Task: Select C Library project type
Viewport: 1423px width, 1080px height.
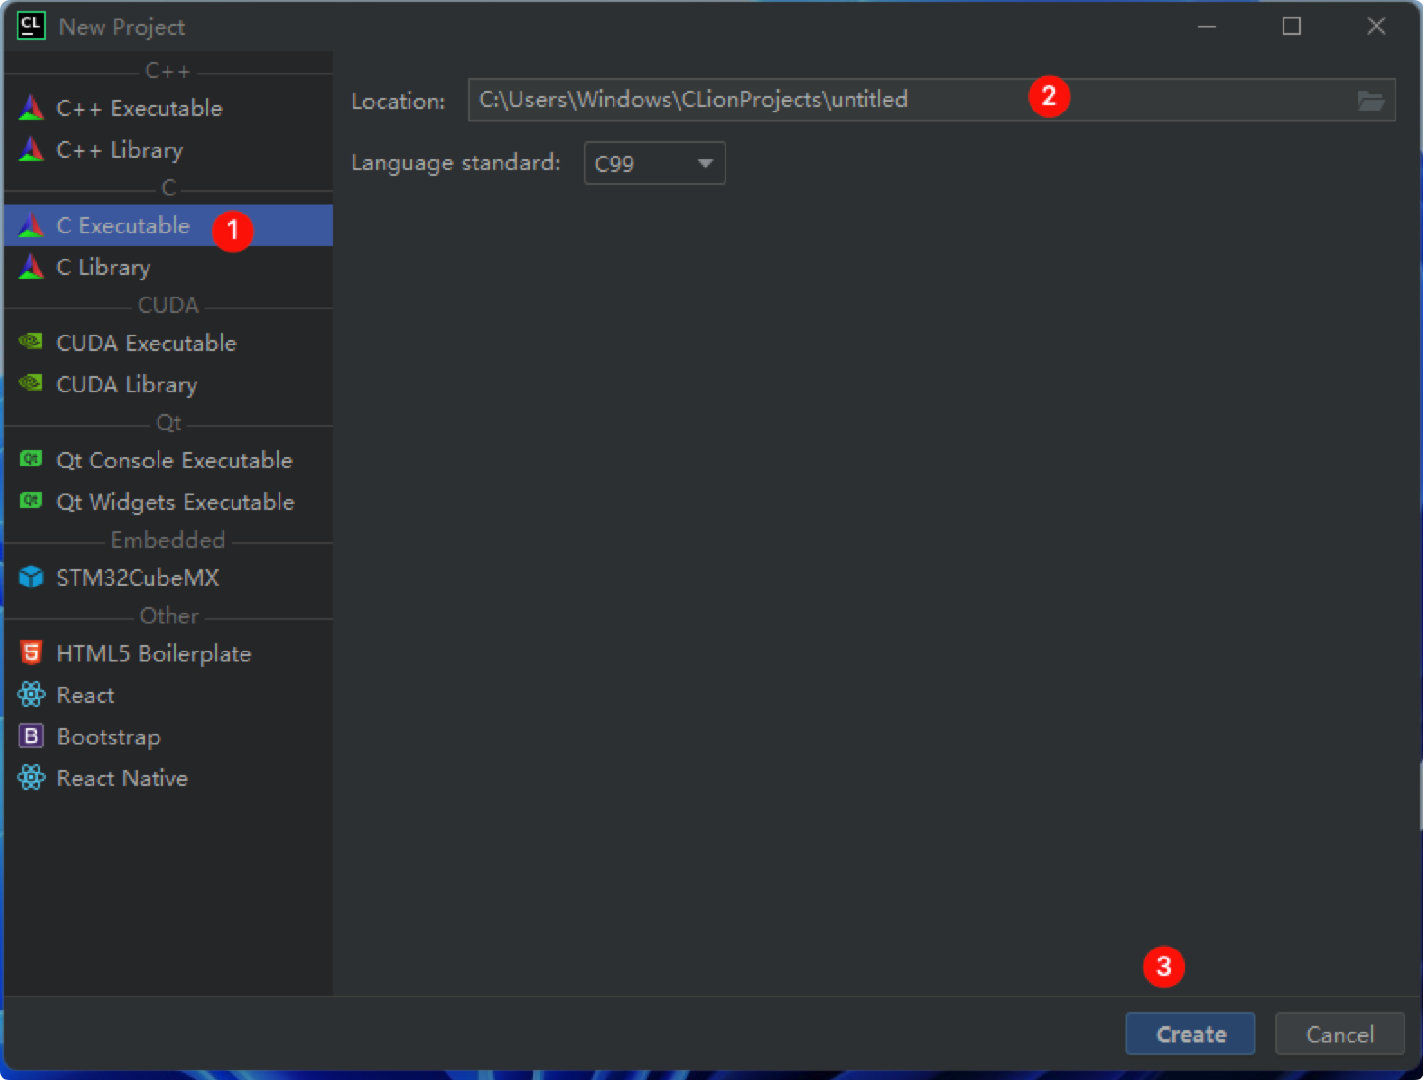Action: (103, 268)
